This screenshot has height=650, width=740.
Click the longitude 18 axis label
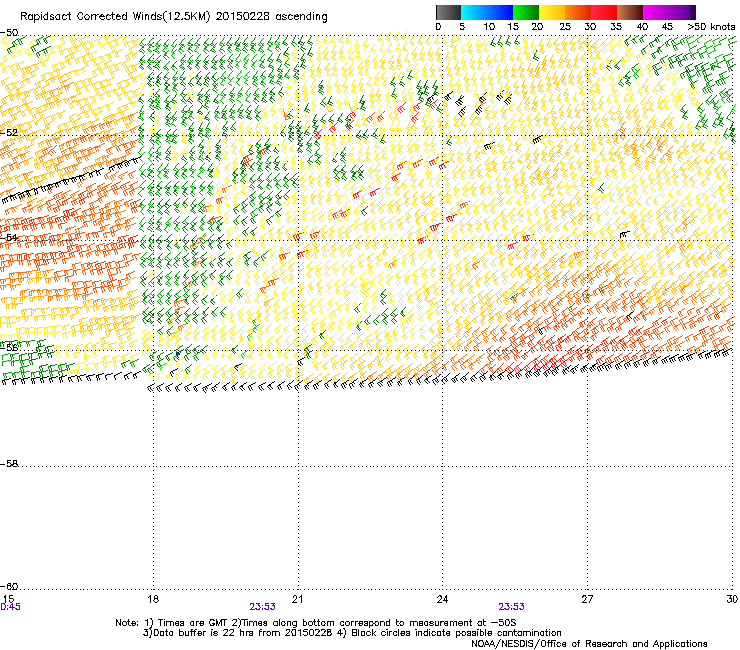pyautogui.click(x=152, y=599)
